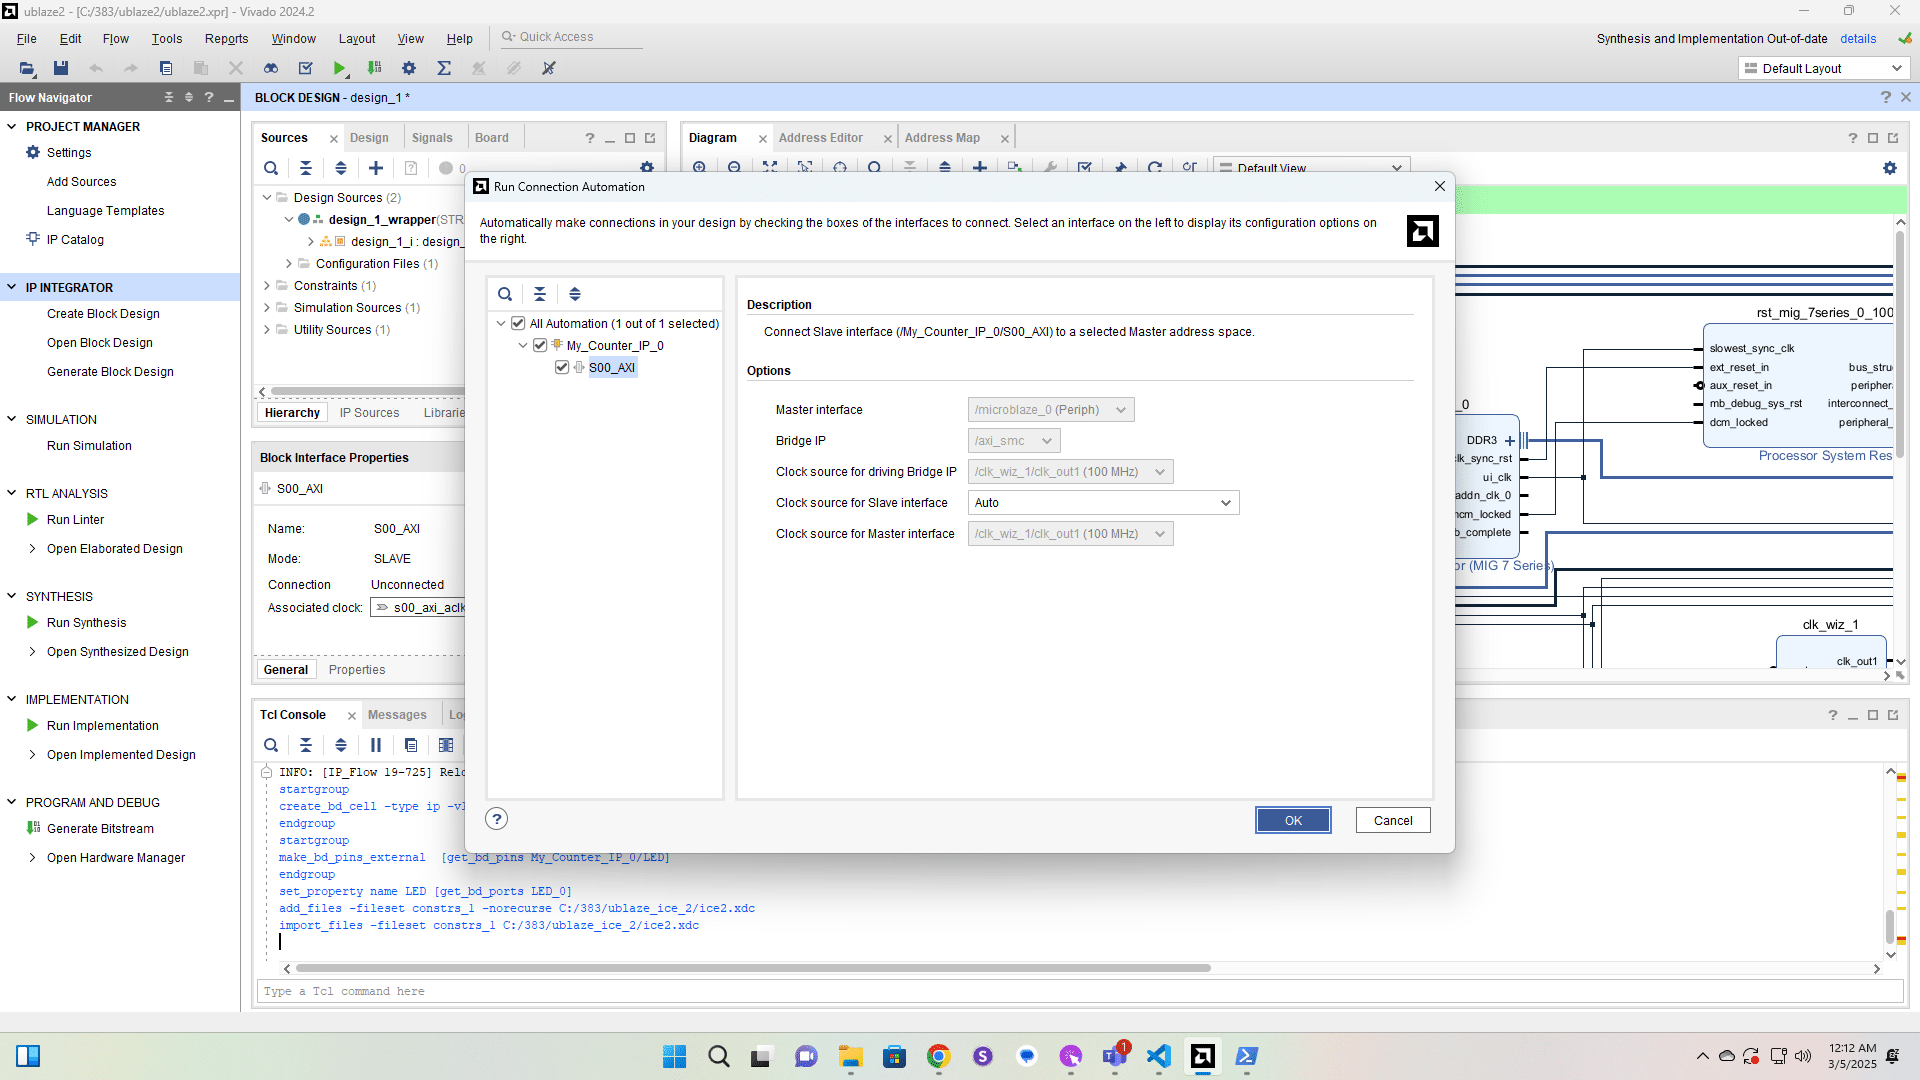The image size is (1920, 1080).
Task: Expand the Constraints folder in Sources
Action: point(267,286)
